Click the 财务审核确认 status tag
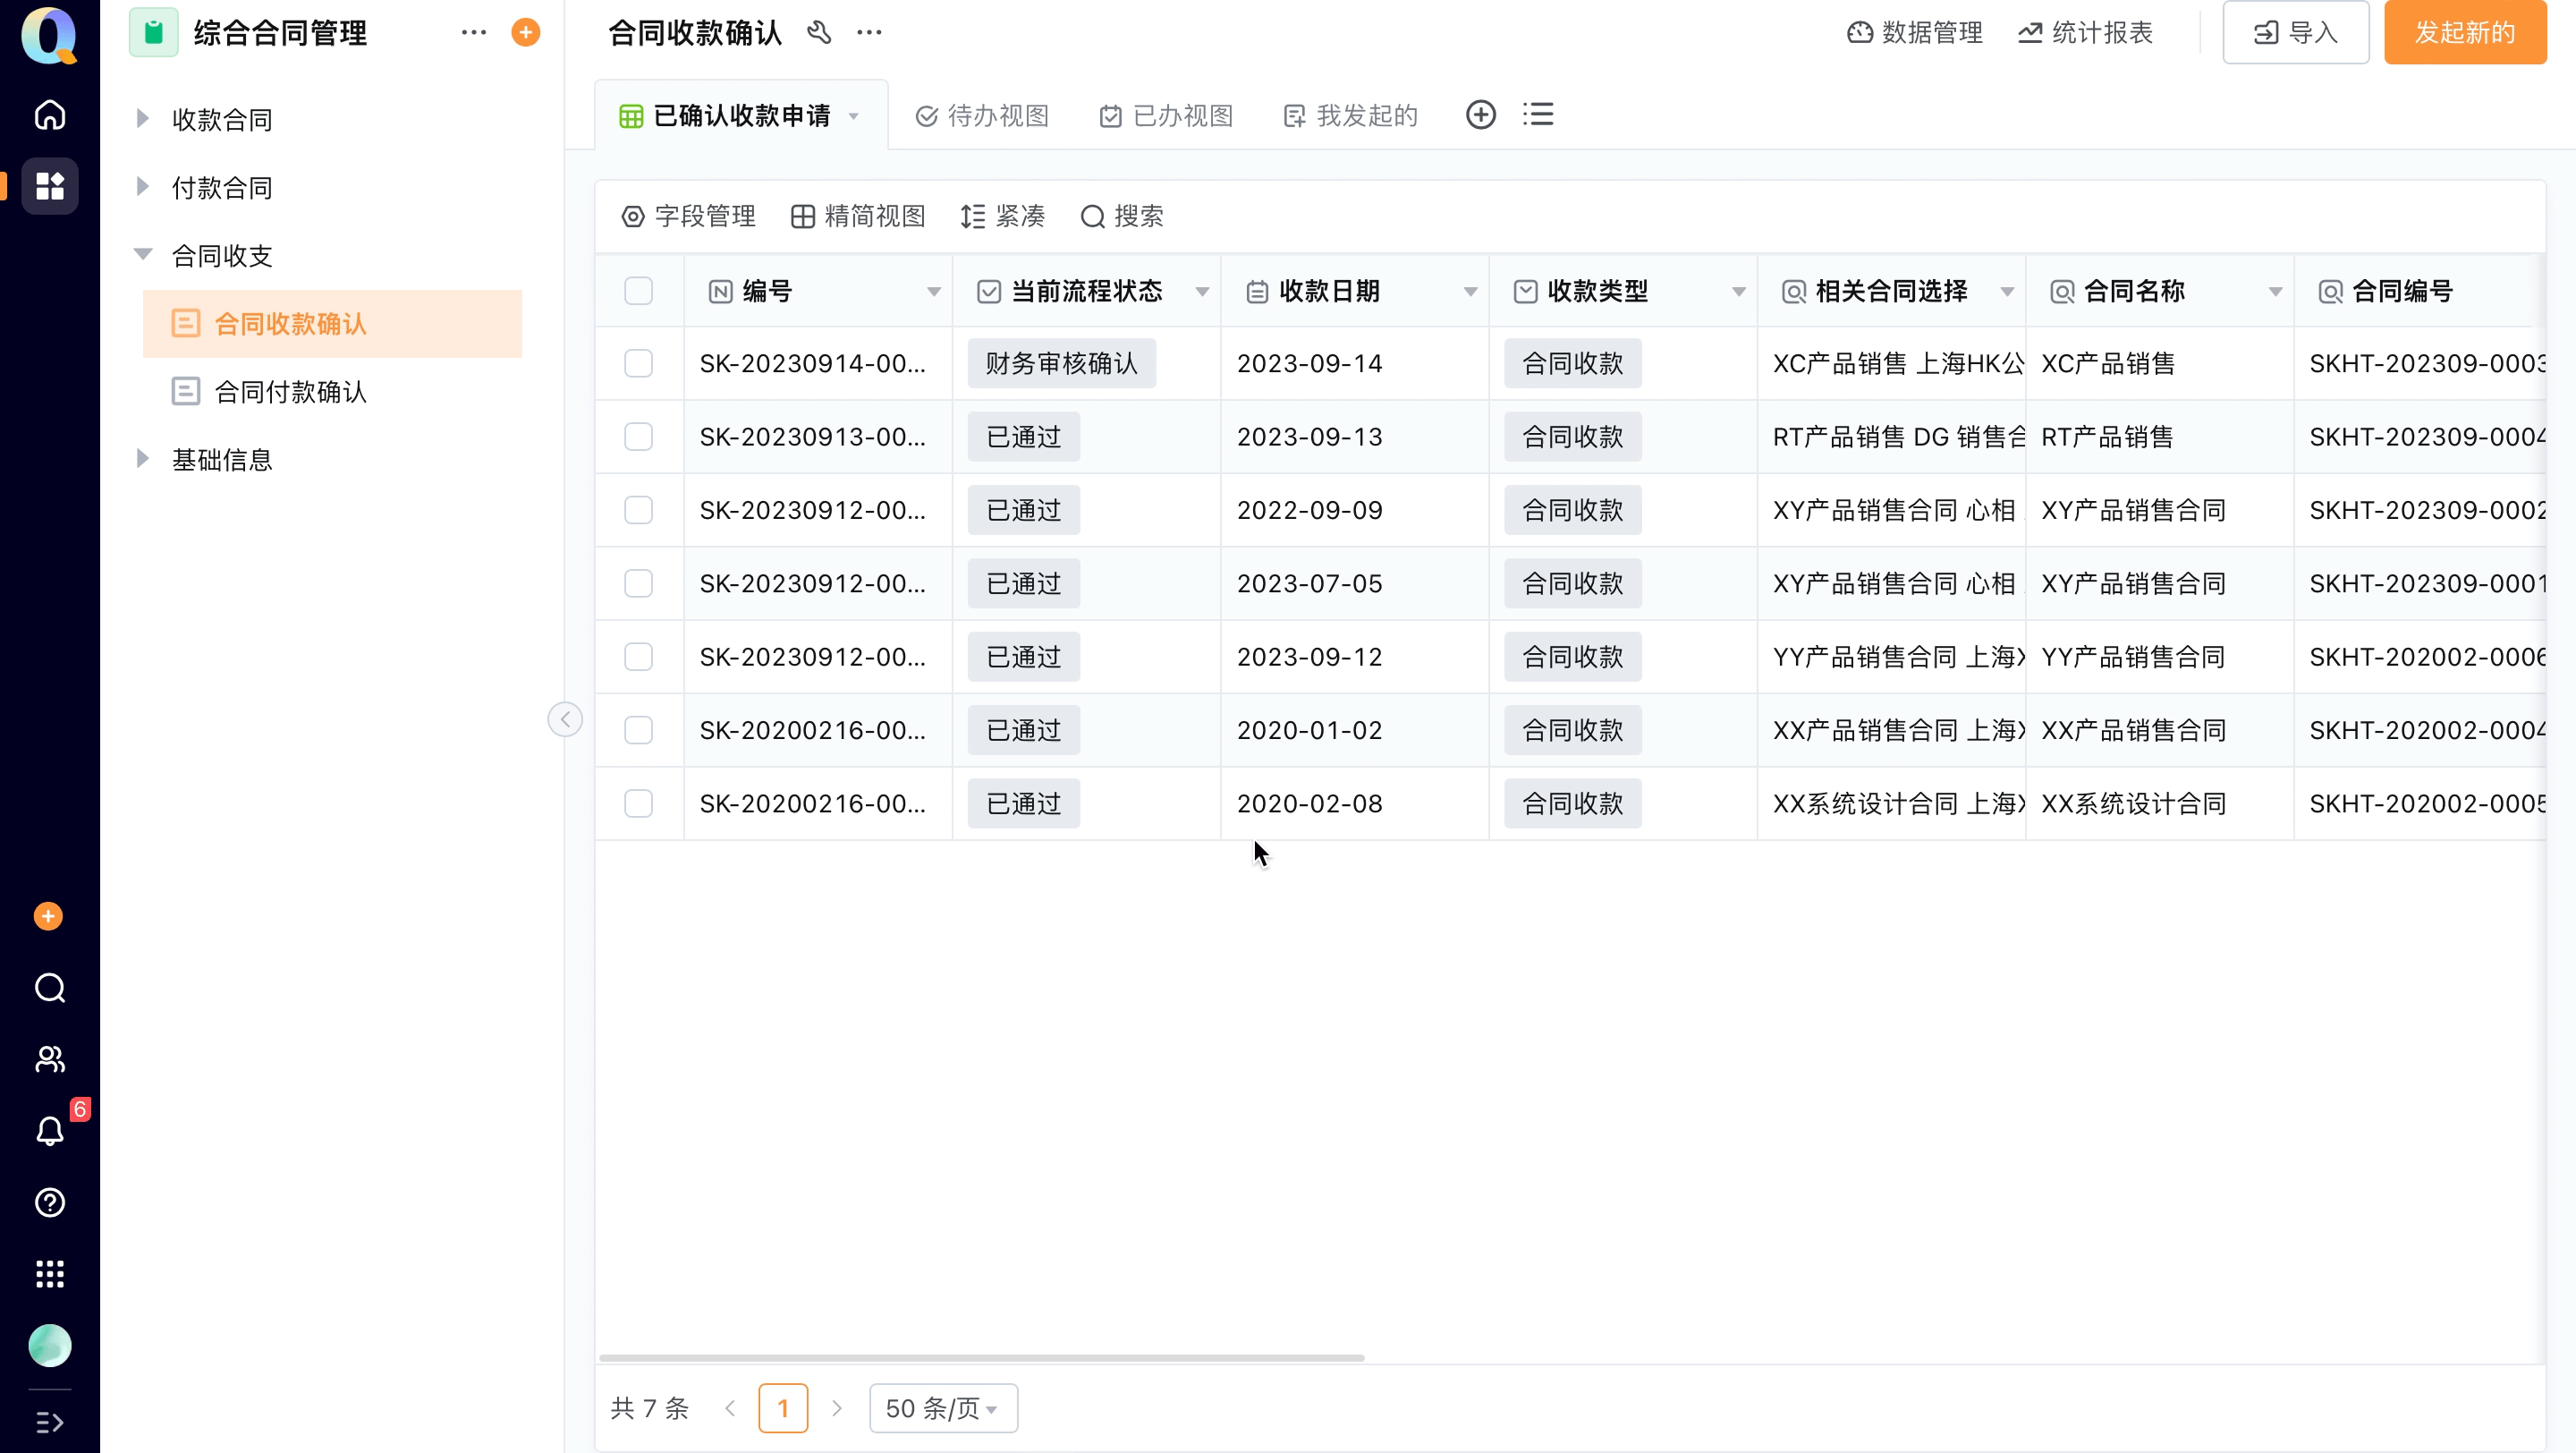 click(1062, 363)
